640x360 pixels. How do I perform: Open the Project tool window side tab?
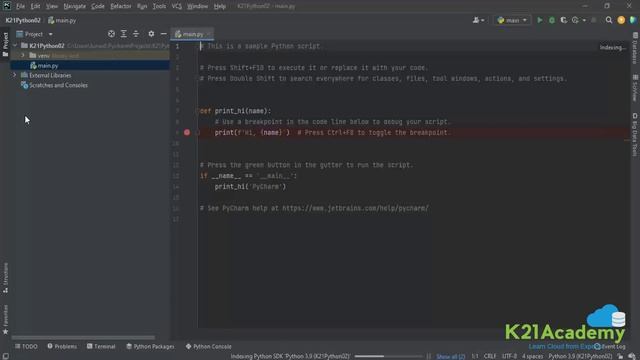(5, 44)
